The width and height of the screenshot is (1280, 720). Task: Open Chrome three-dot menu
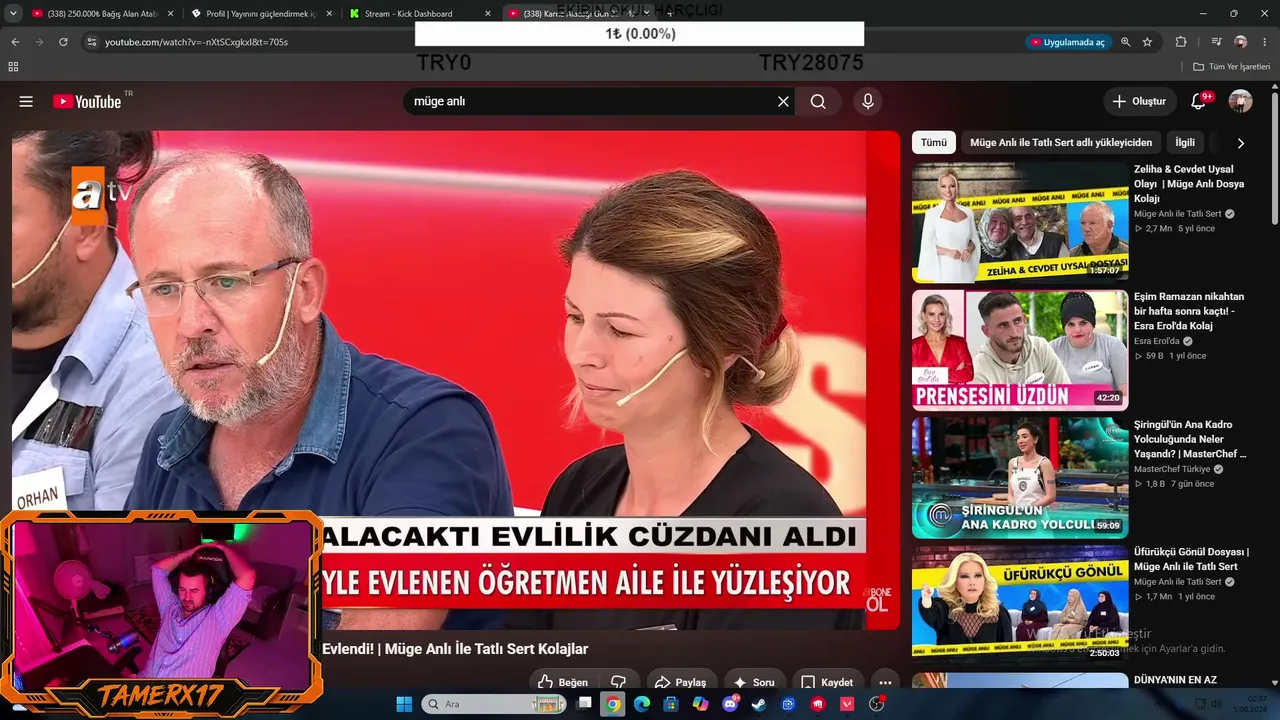(1265, 42)
